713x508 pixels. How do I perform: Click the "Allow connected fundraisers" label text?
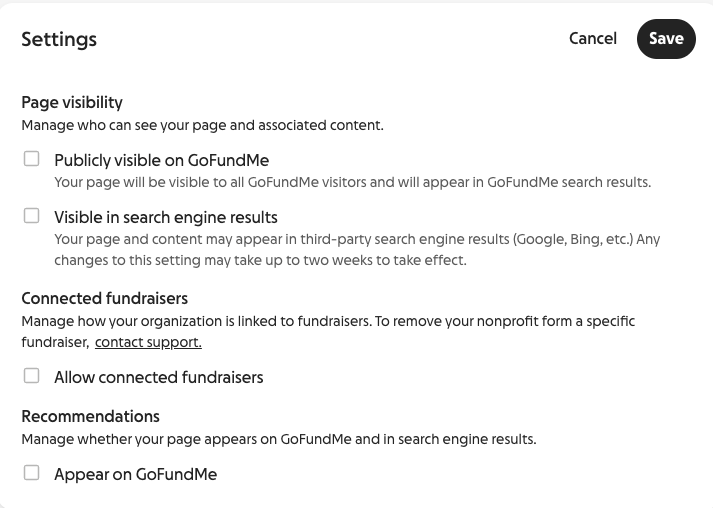tap(159, 377)
